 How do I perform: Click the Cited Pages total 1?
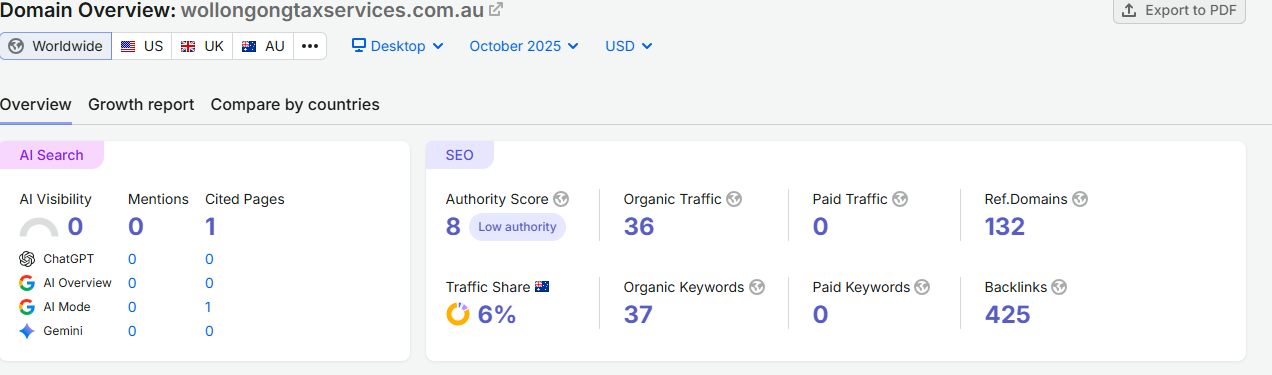point(210,227)
